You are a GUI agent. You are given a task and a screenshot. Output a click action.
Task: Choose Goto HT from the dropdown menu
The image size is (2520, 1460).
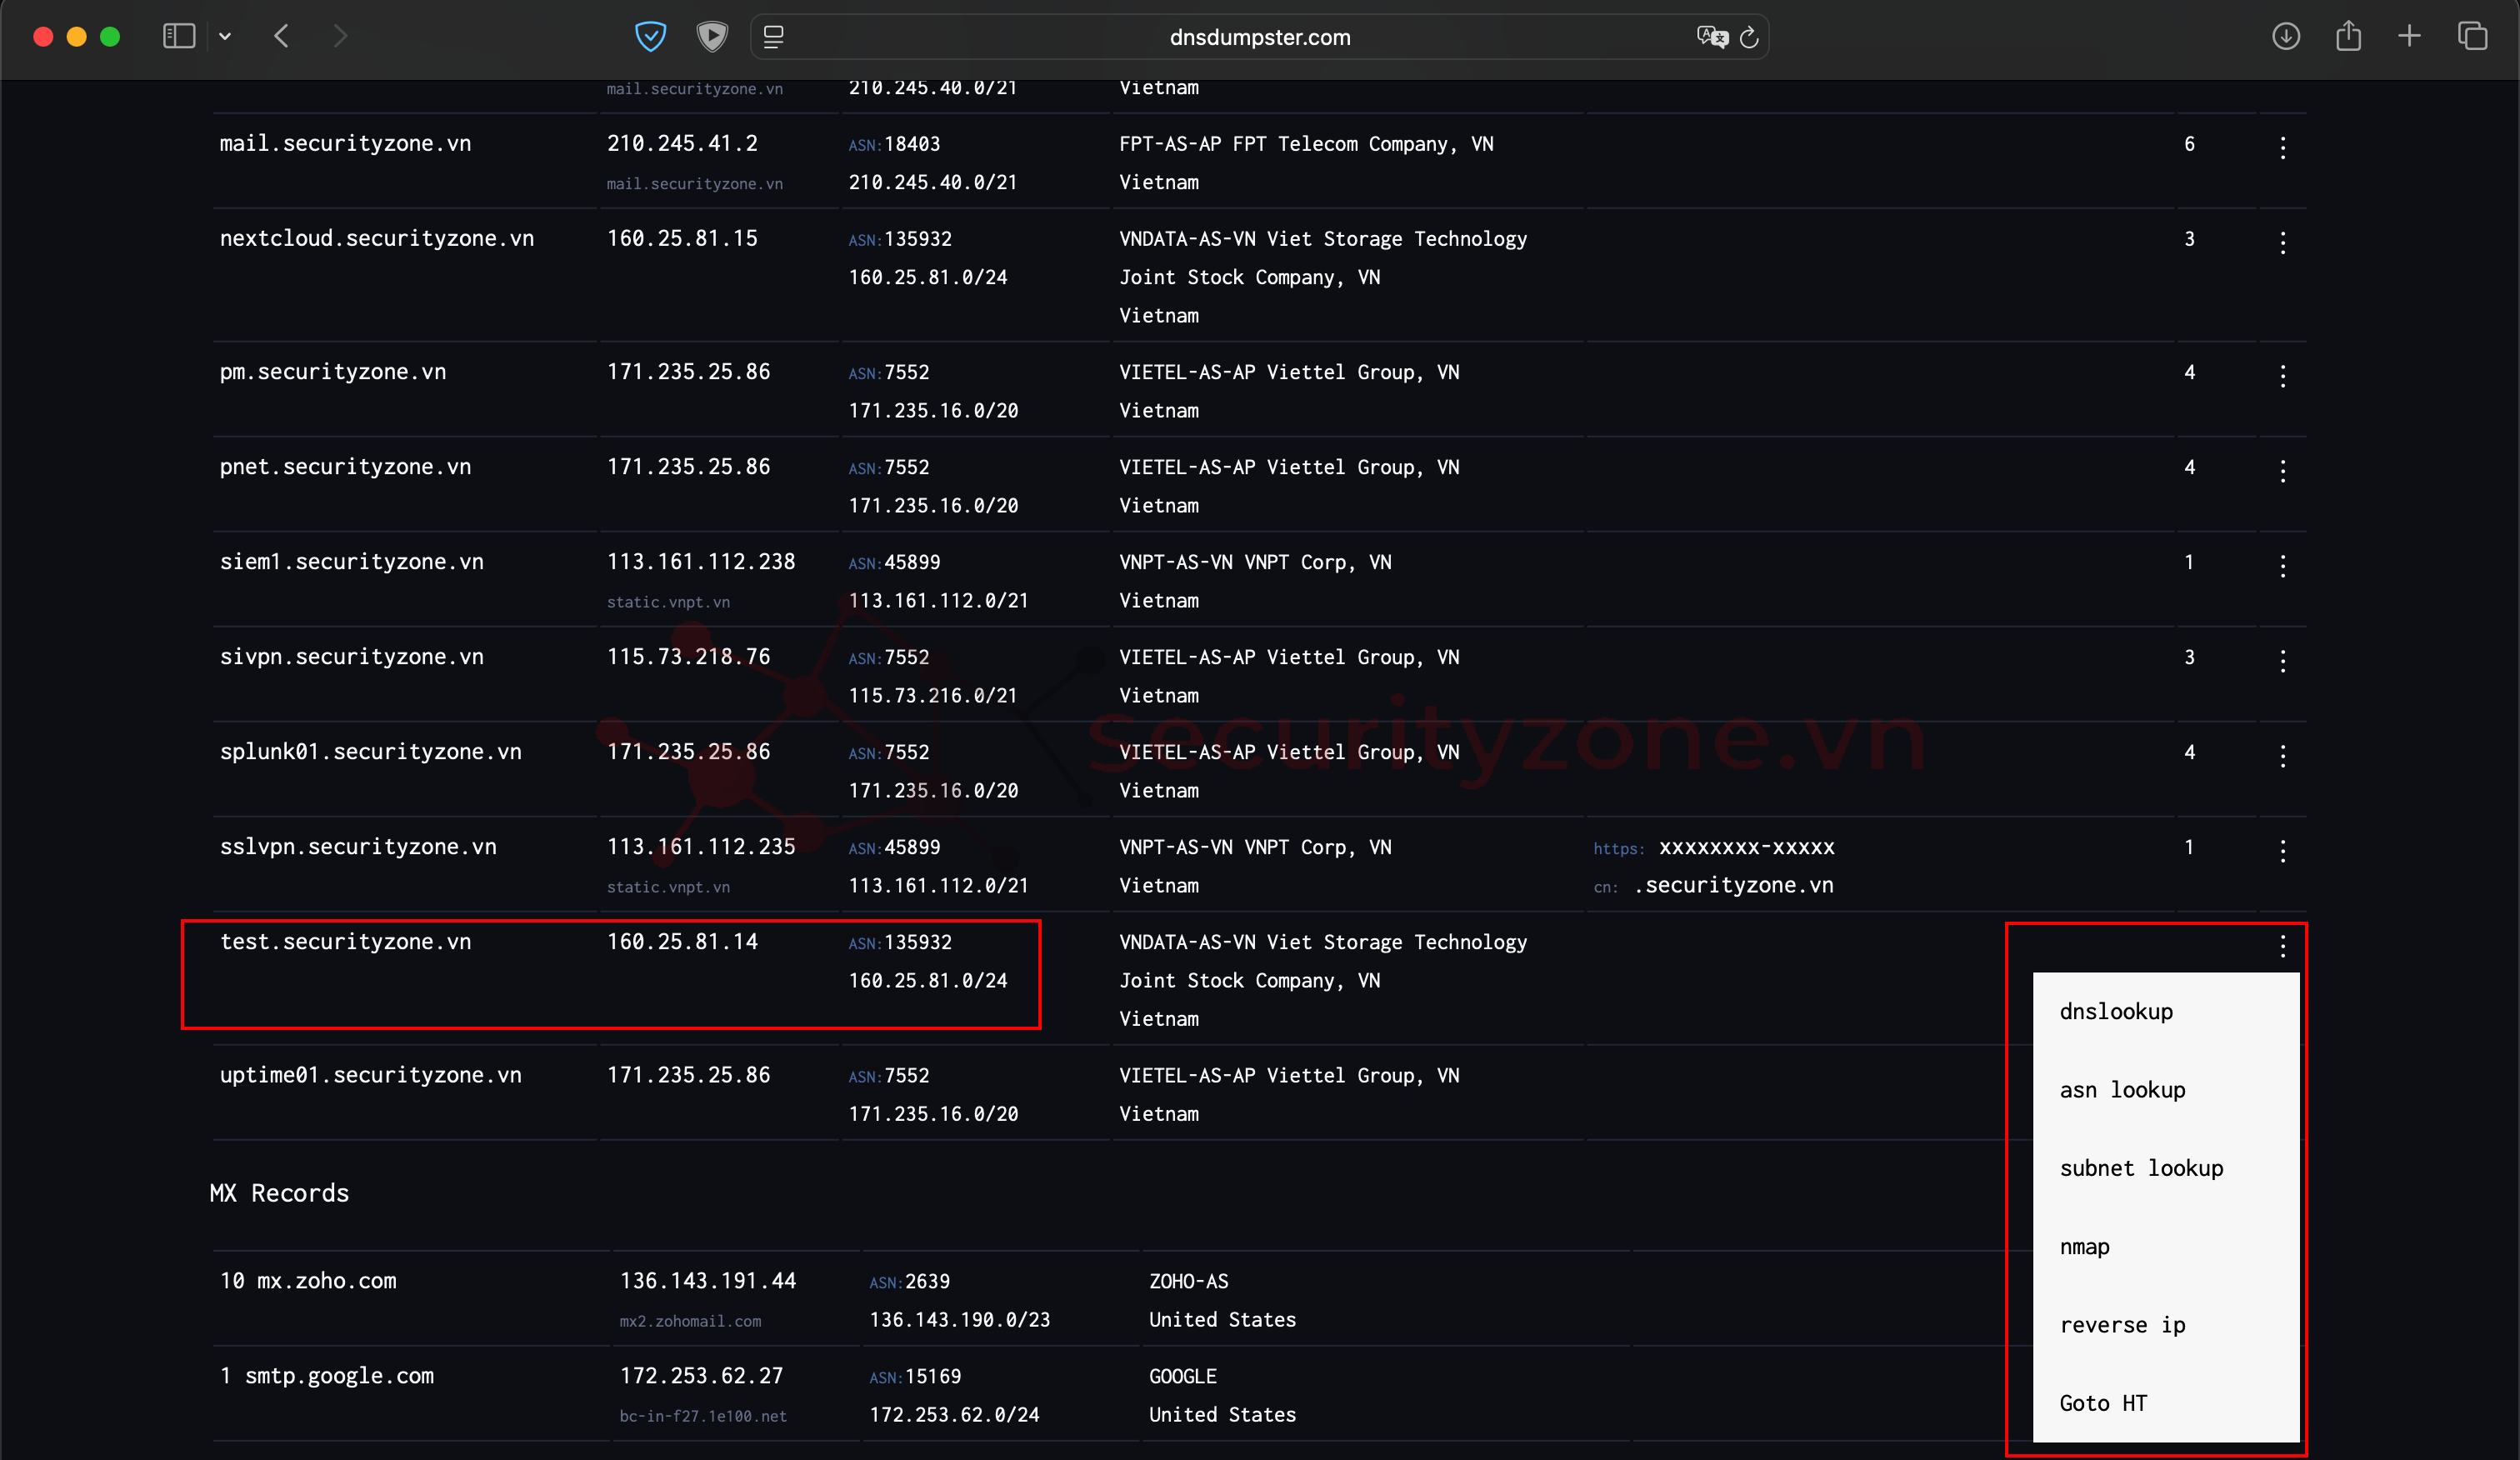[2166, 1403]
